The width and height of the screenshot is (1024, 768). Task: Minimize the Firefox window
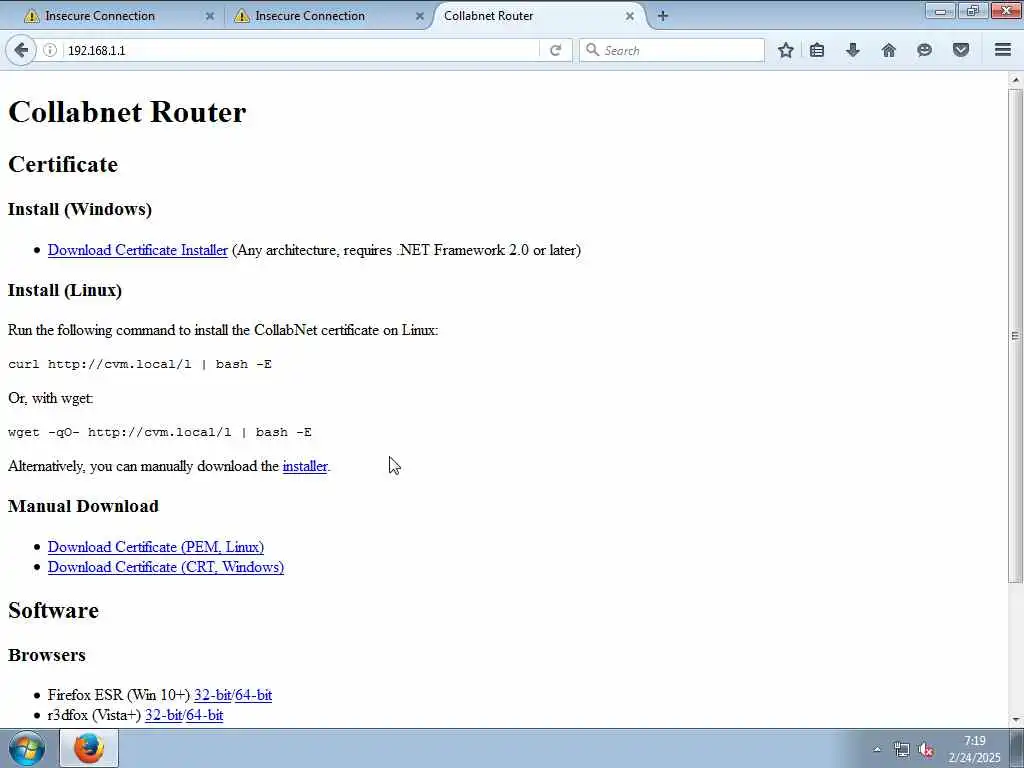(940, 10)
